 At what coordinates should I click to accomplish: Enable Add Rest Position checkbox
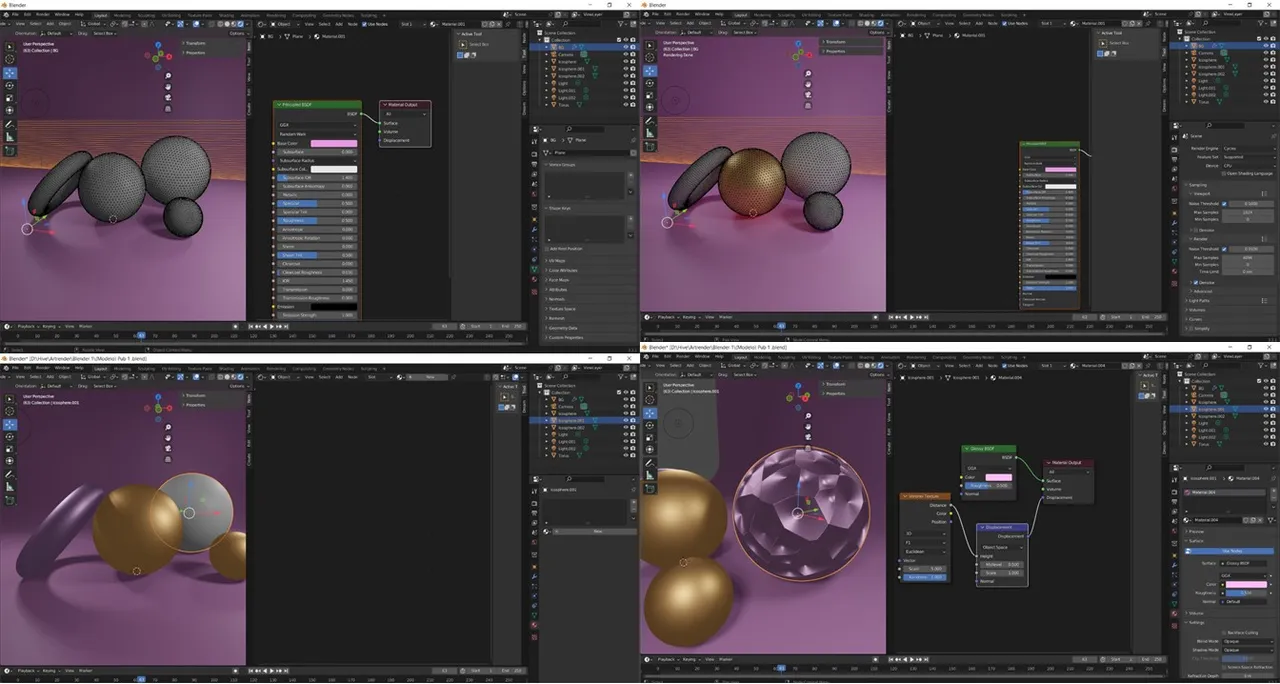pos(548,247)
